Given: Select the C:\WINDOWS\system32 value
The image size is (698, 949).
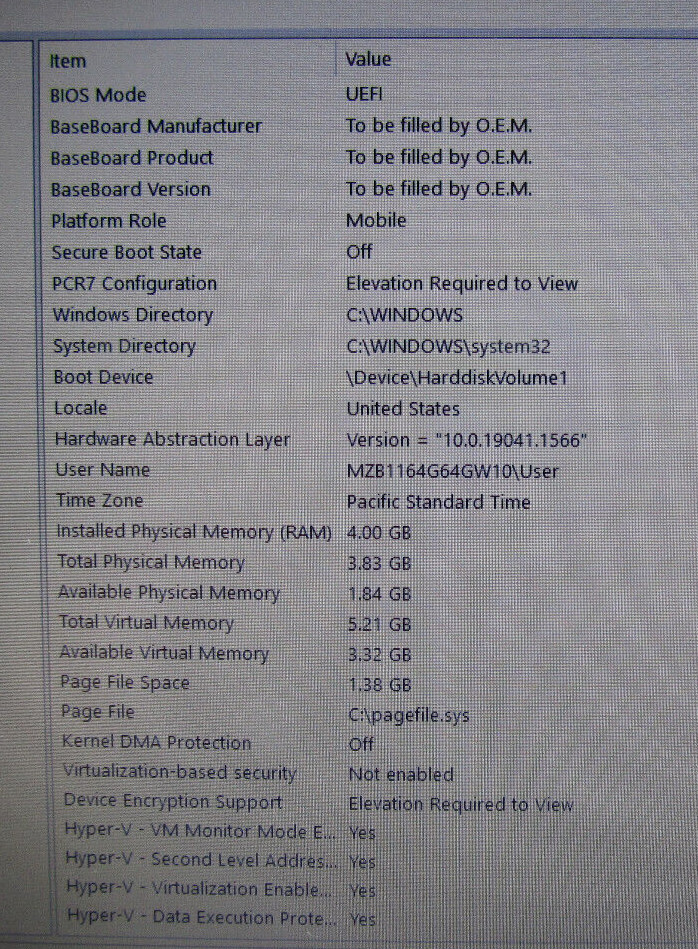Looking at the screenshot, I should (x=449, y=346).
